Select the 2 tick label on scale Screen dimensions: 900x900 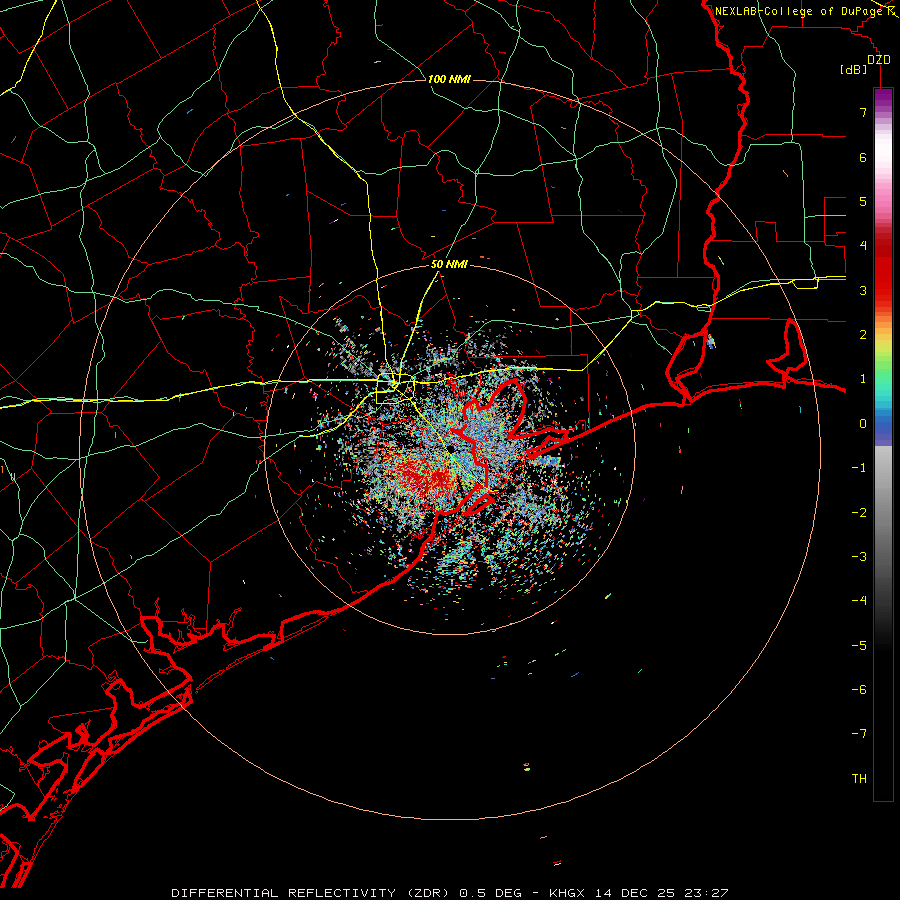863,335
